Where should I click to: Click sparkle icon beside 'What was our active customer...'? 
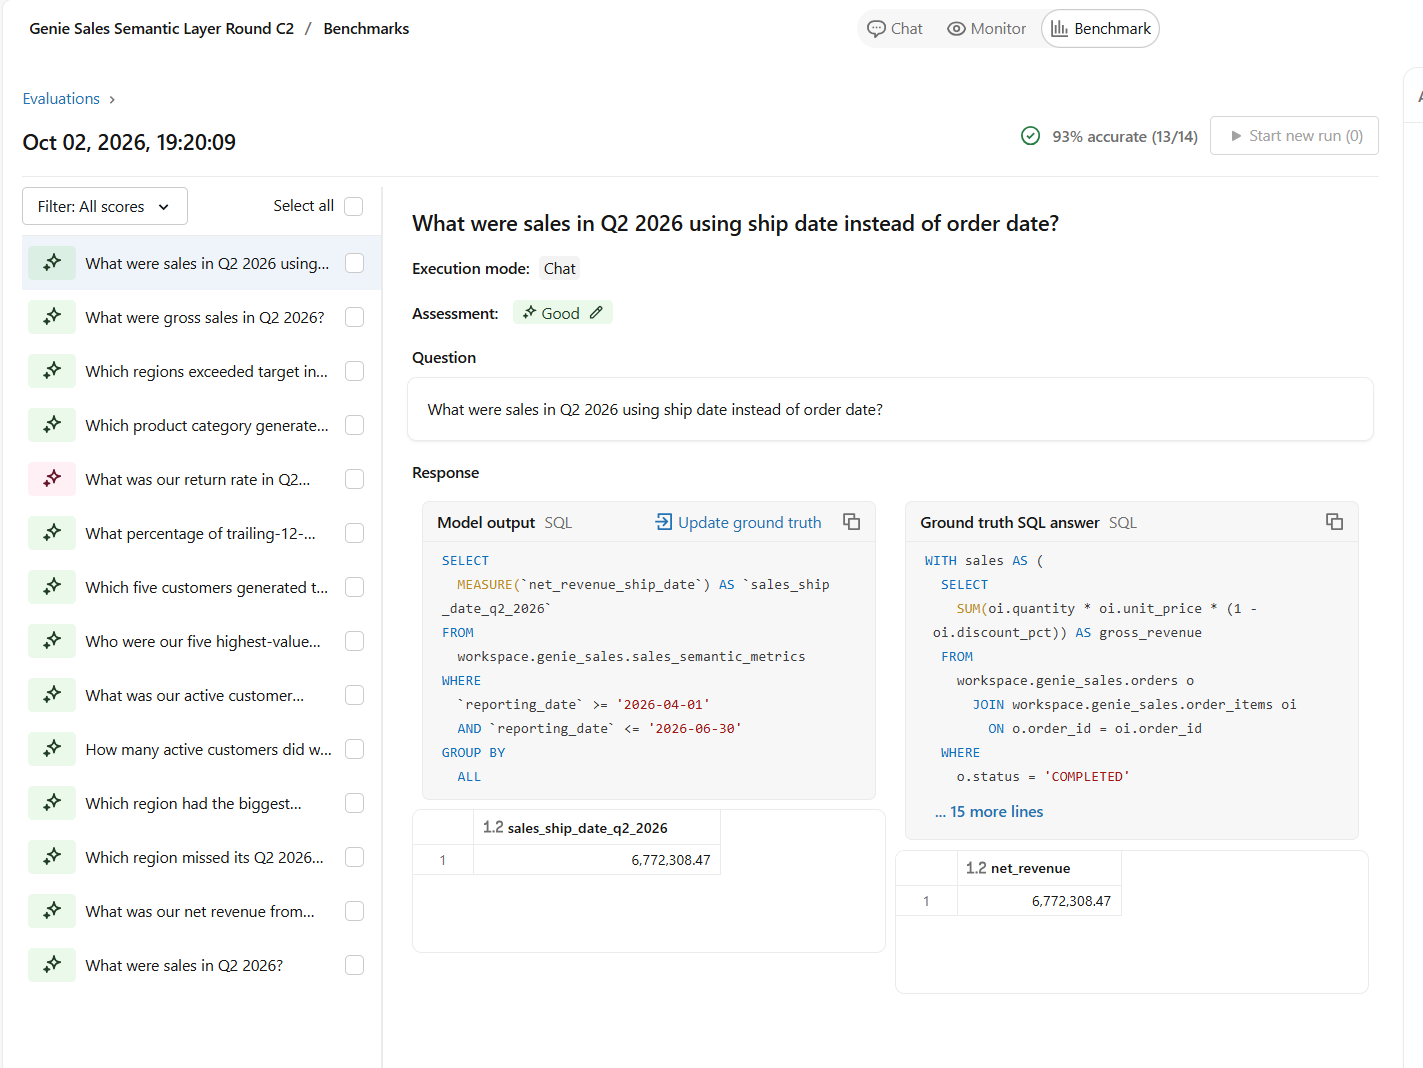click(x=52, y=695)
